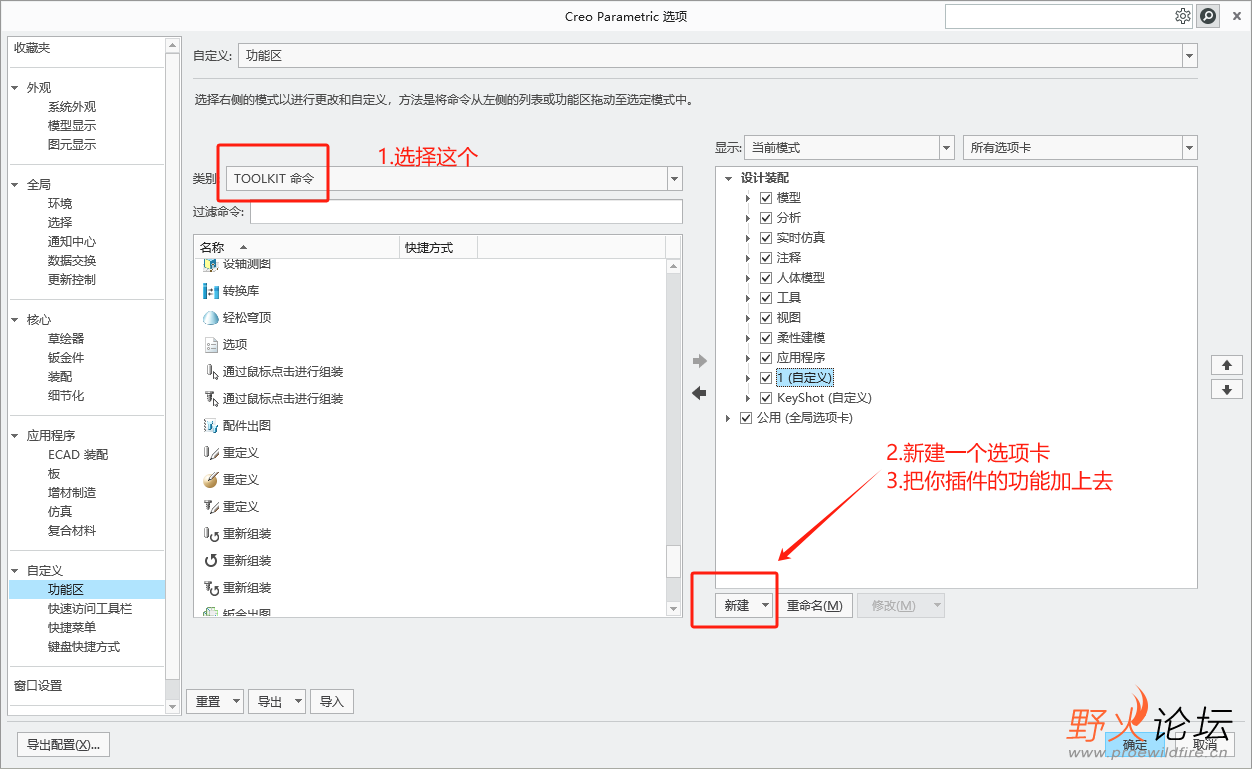Select 通过鼠标点击进行组装 with screw icon

coord(211,399)
